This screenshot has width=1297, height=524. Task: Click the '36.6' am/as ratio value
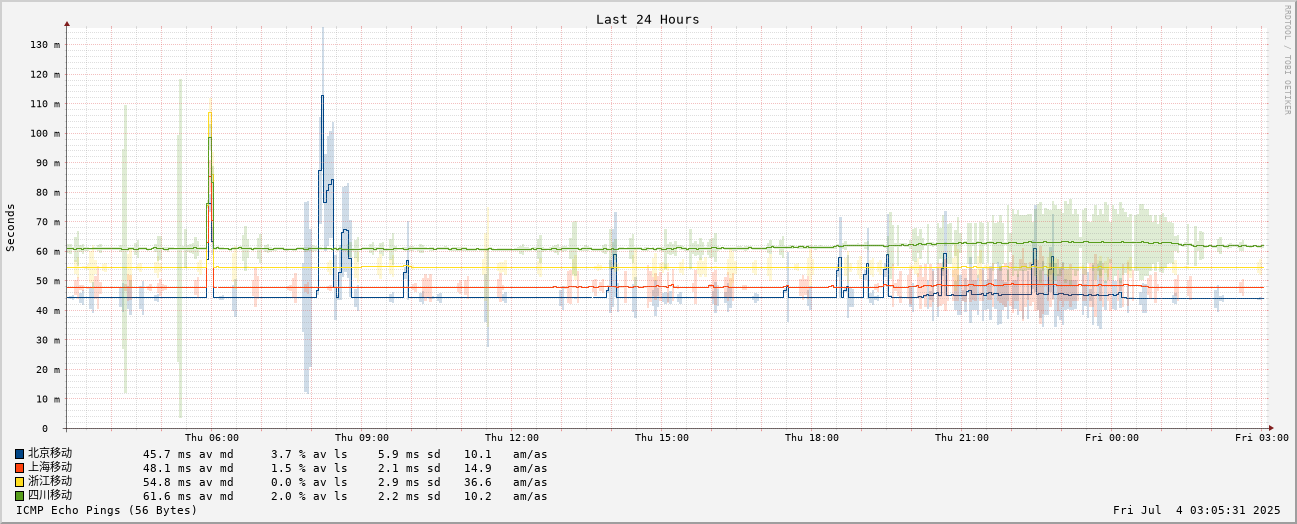(477, 482)
